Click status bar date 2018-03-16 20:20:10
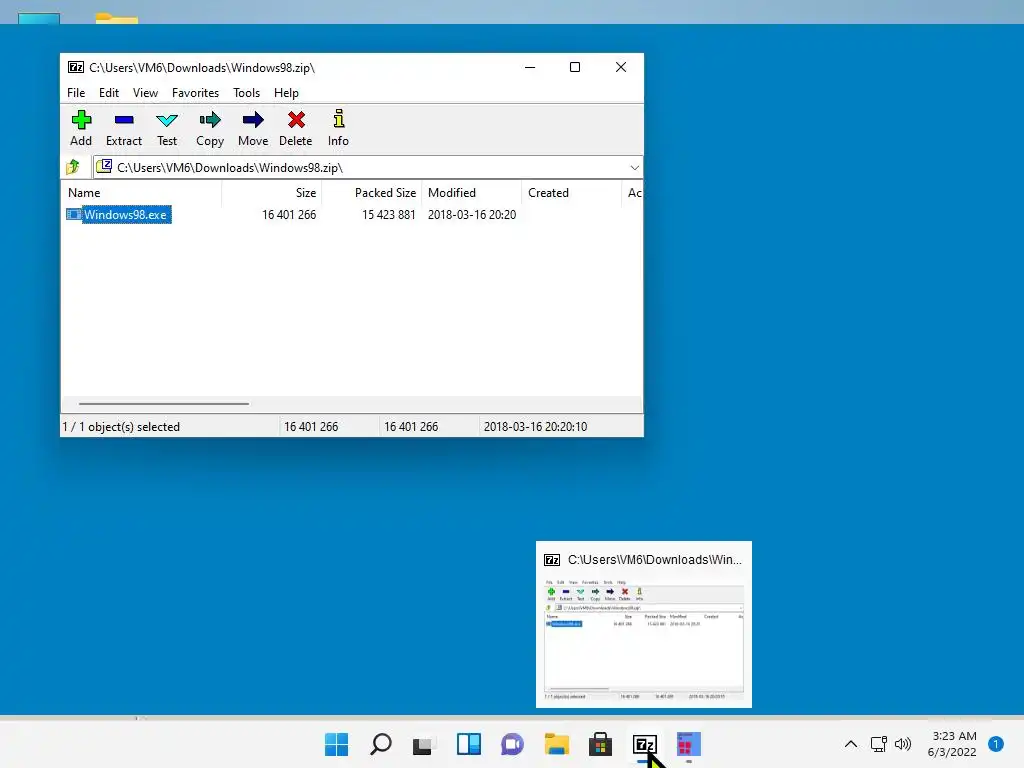The width and height of the screenshot is (1024, 768). click(536, 426)
